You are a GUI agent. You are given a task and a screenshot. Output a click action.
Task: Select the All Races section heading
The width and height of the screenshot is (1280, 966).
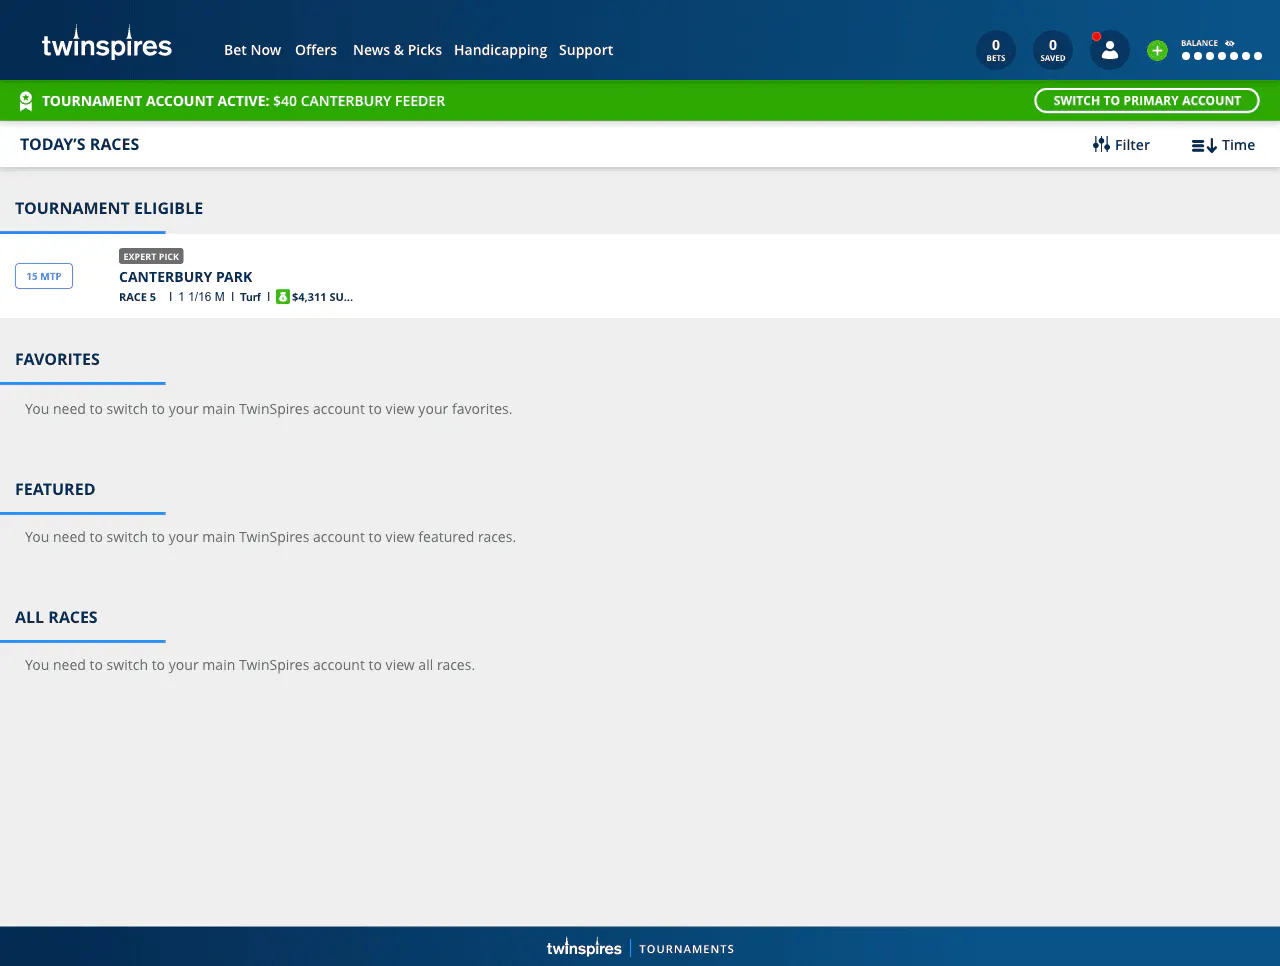click(x=56, y=617)
